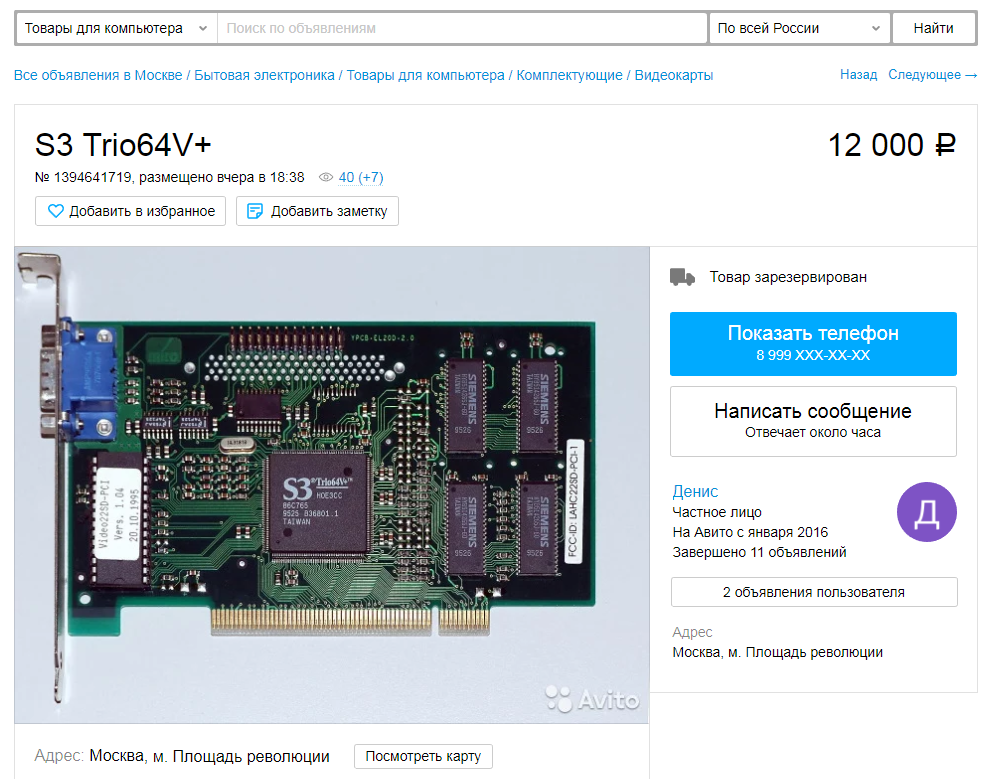Viewport: 993px width, 779px height.
Task: Open the 2 объявления пользователя button
Action: 814,592
